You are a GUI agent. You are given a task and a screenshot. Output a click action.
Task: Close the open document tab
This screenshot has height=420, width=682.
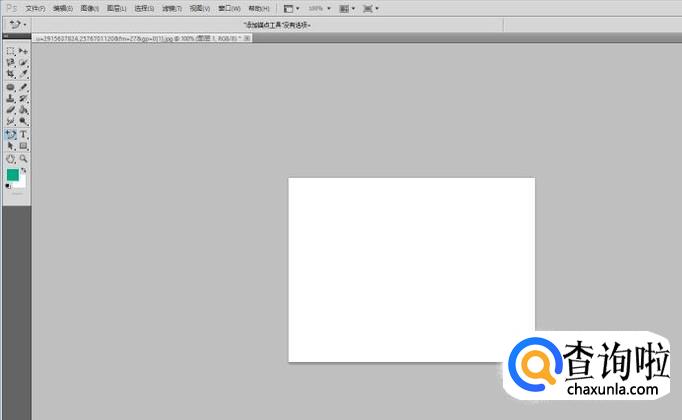[x=247, y=38]
